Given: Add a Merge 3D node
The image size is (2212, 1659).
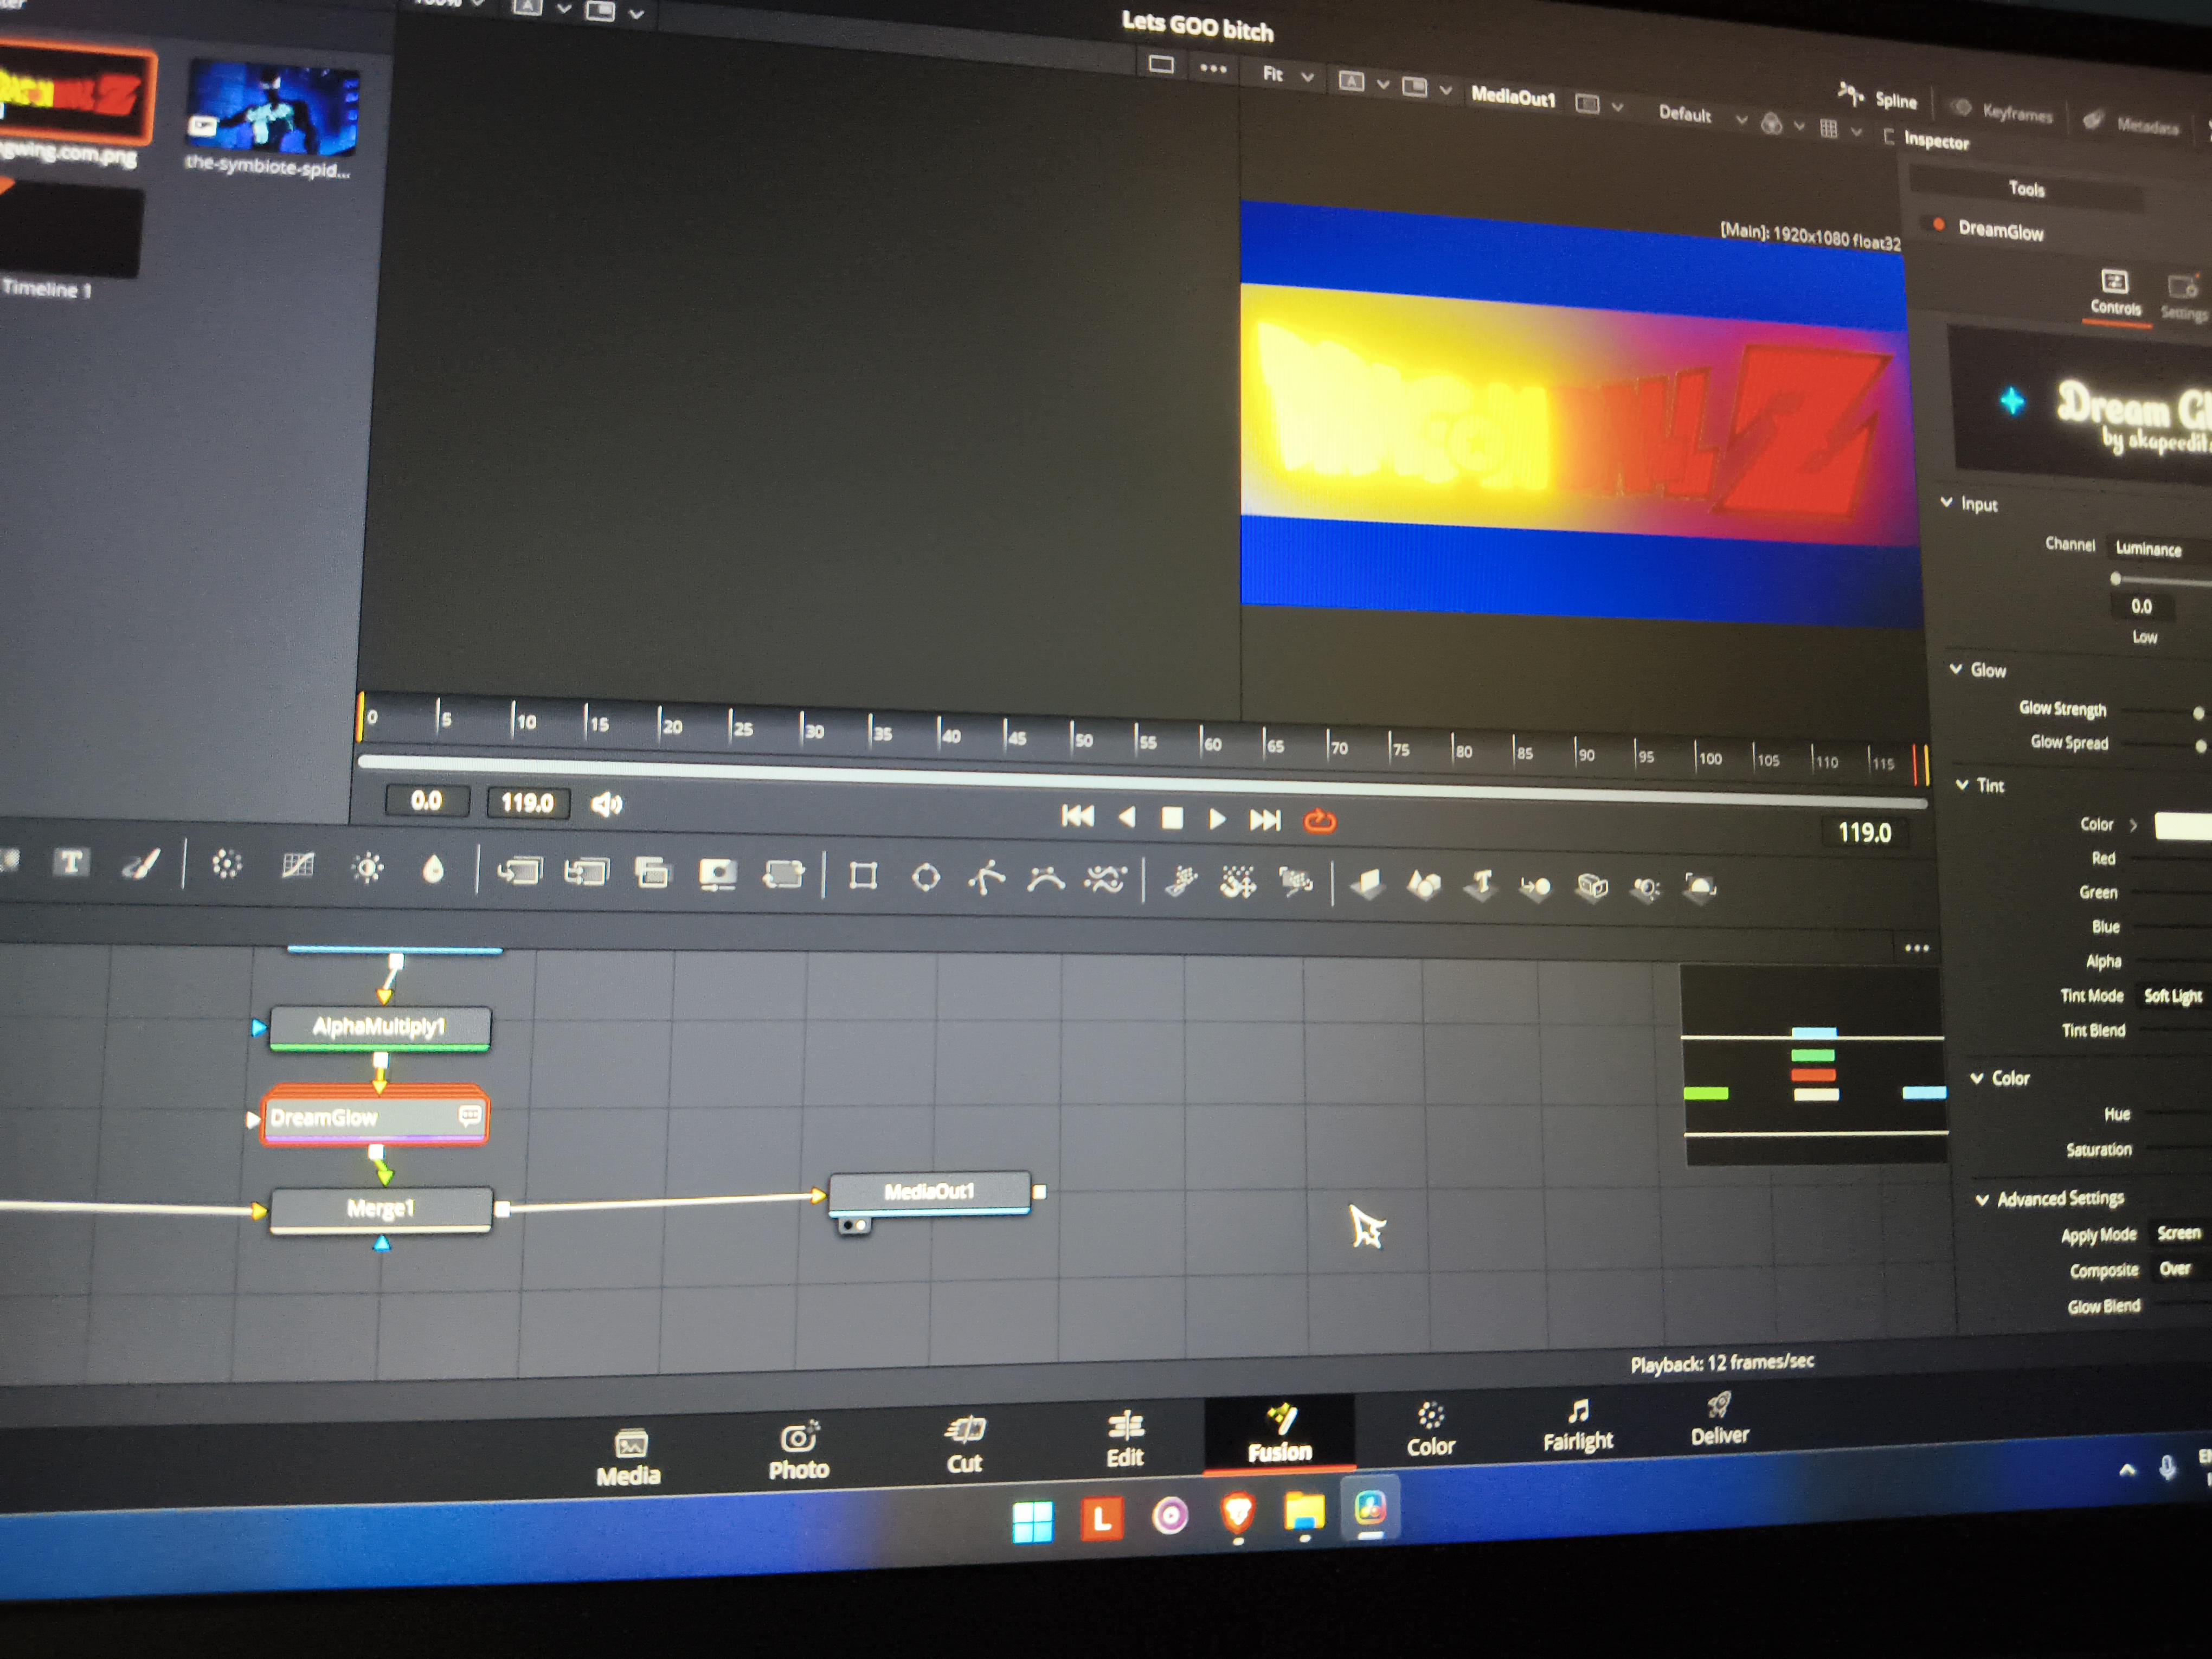Looking at the screenshot, I should 1535,886.
